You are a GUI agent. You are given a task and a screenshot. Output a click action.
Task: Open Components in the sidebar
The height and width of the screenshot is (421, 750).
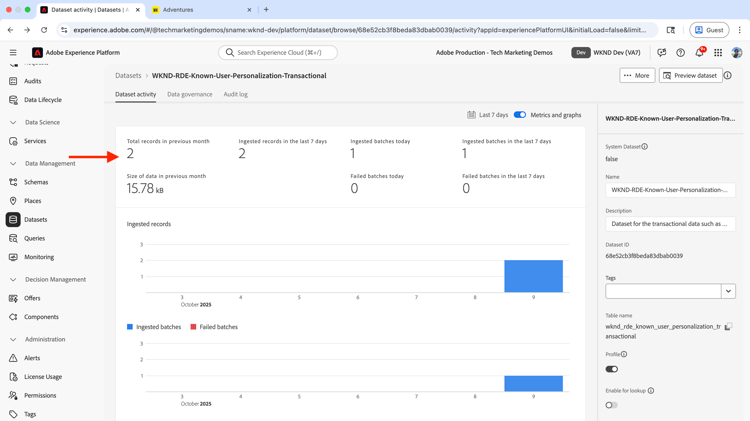click(x=41, y=317)
